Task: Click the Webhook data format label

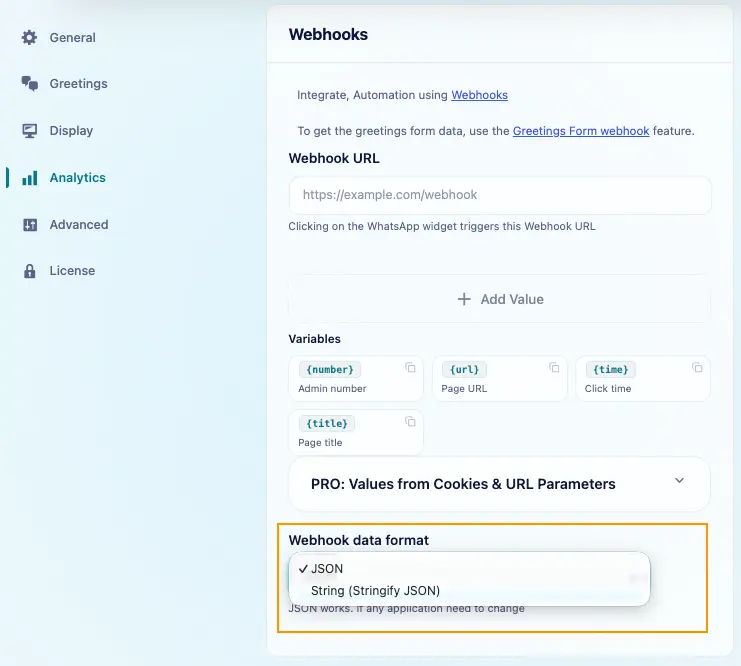Action: pos(359,540)
